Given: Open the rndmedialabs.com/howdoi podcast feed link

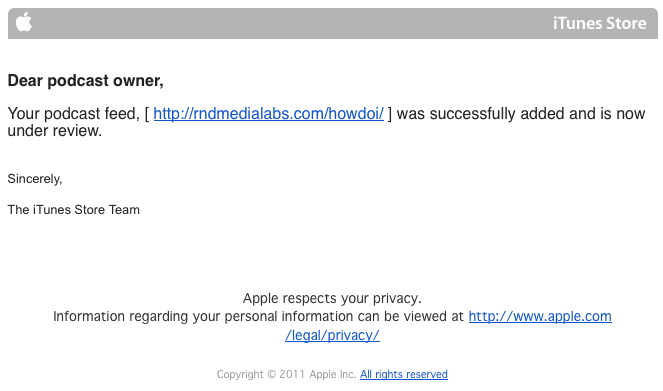Looking at the screenshot, I should 268,114.
